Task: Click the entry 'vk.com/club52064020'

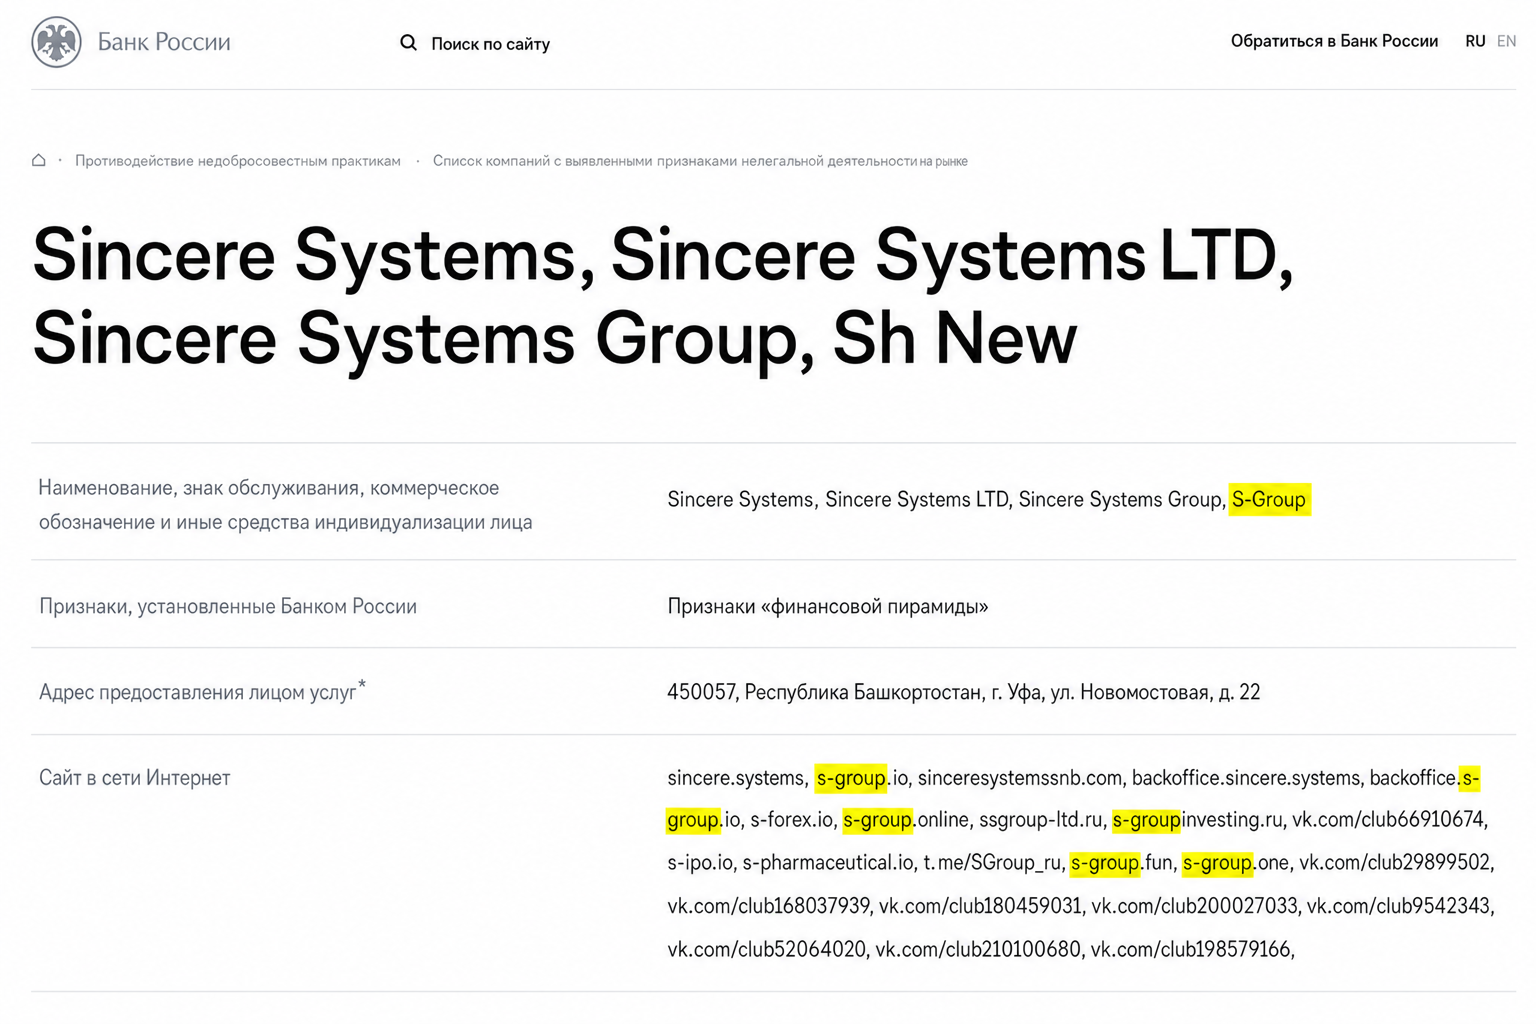Action: pos(767,949)
